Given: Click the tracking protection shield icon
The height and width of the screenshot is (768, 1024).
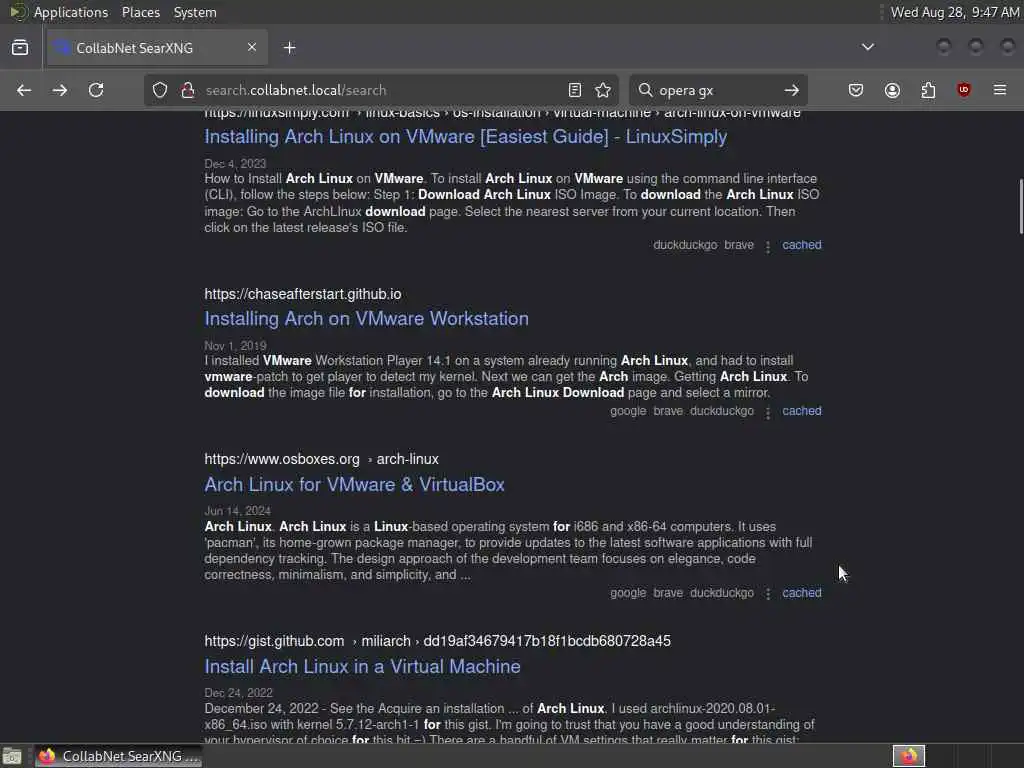Looking at the screenshot, I should pos(160,90).
